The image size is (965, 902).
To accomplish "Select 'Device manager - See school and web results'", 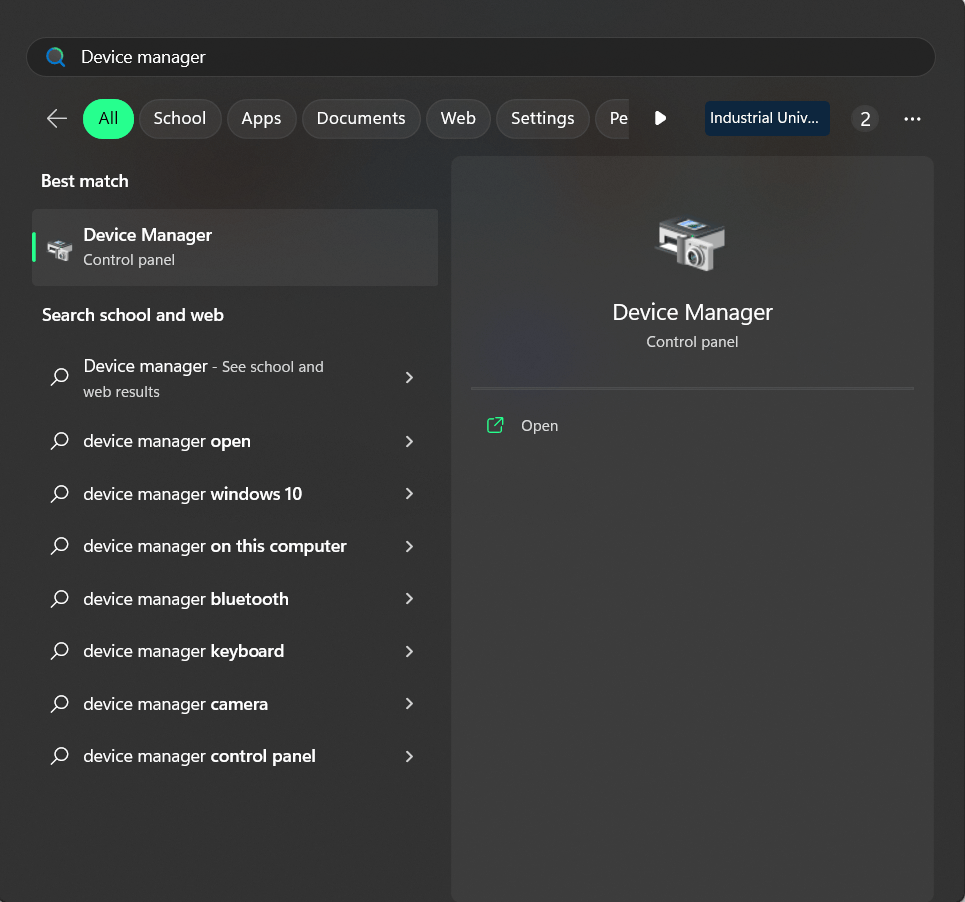I will 235,378.
